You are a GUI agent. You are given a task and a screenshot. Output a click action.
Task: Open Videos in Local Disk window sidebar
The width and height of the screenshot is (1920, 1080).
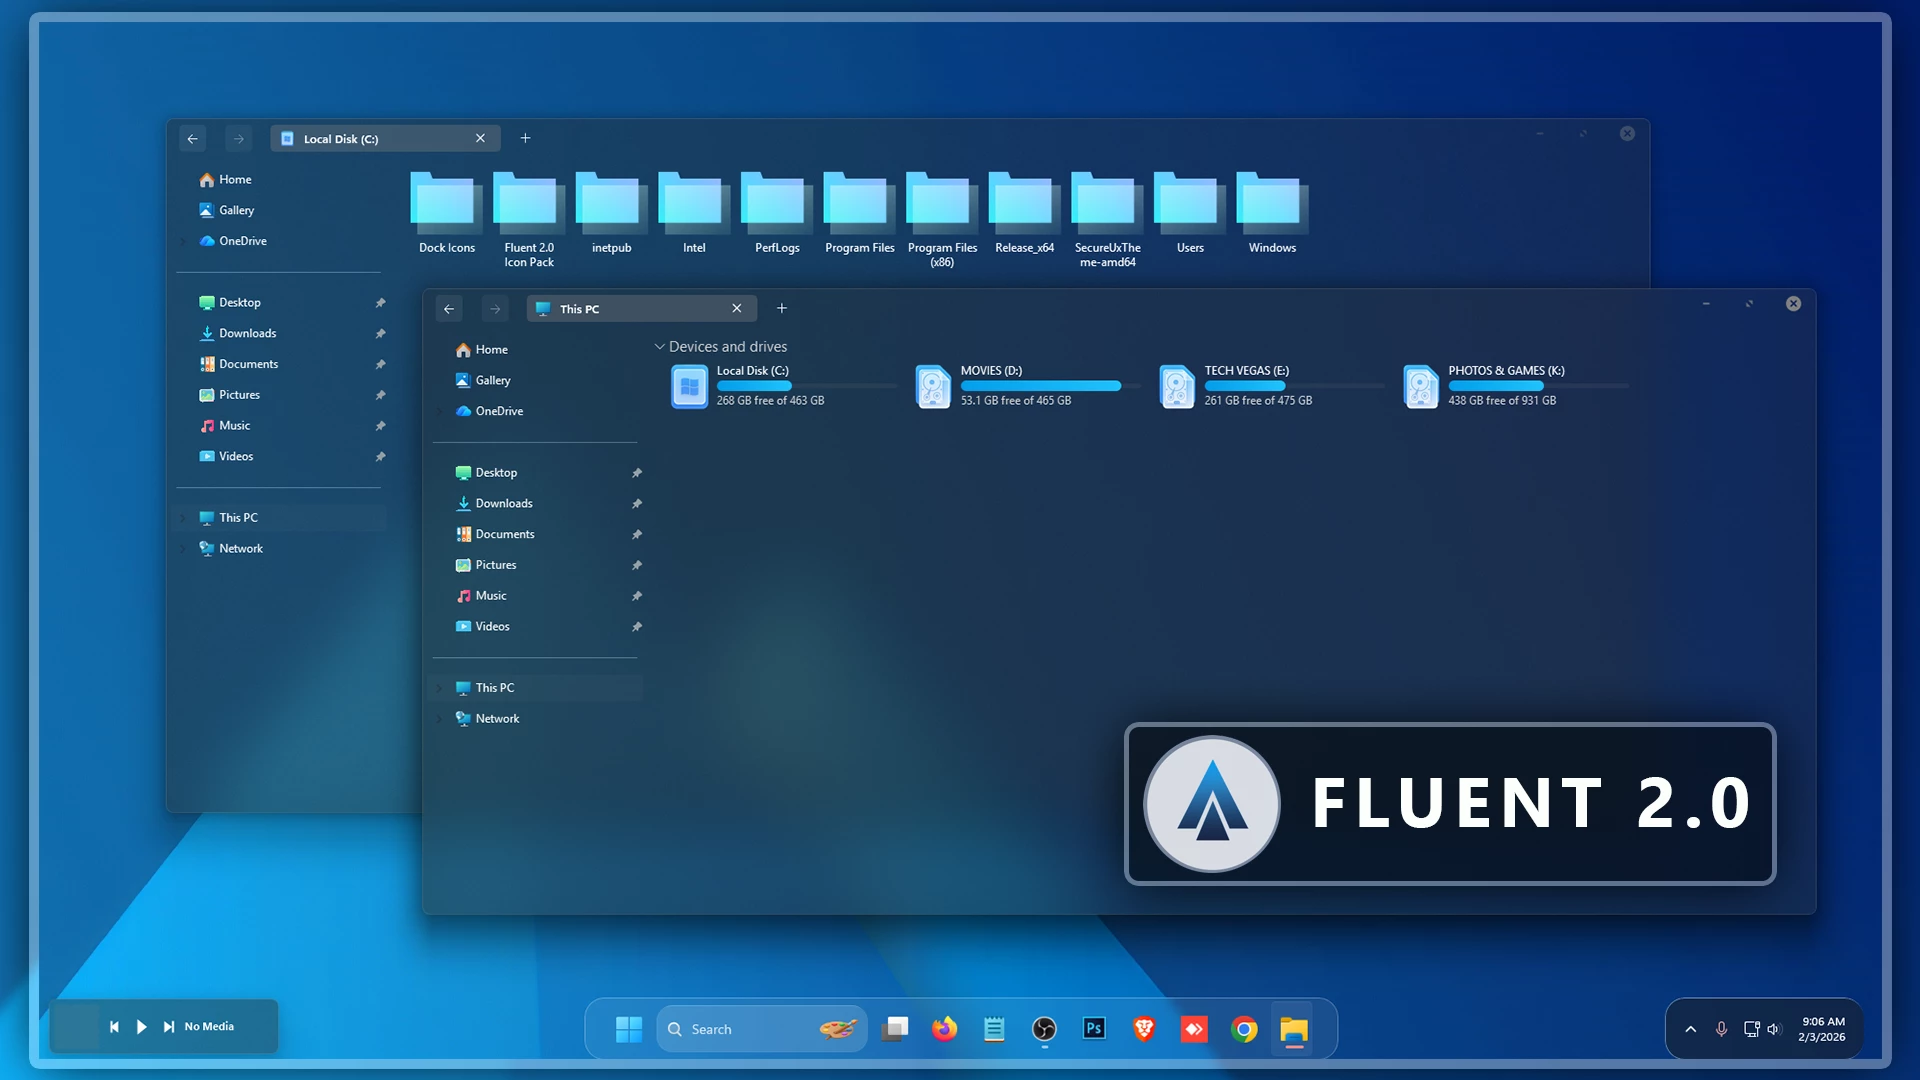tap(226, 456)
